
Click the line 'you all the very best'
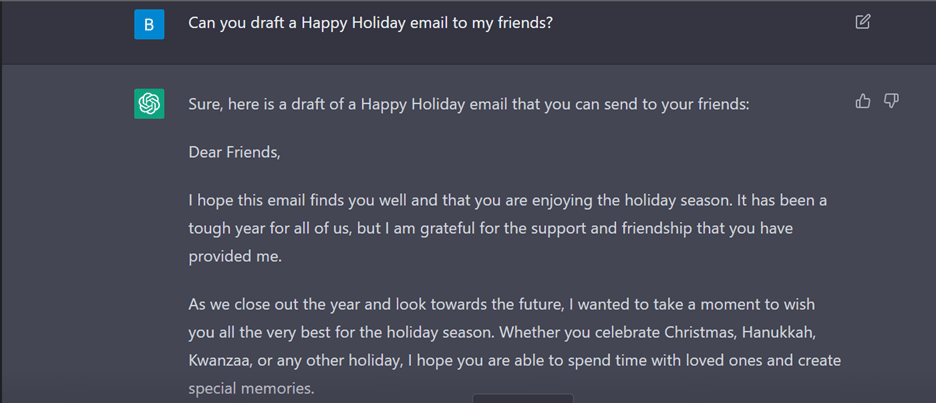(502, 333)
